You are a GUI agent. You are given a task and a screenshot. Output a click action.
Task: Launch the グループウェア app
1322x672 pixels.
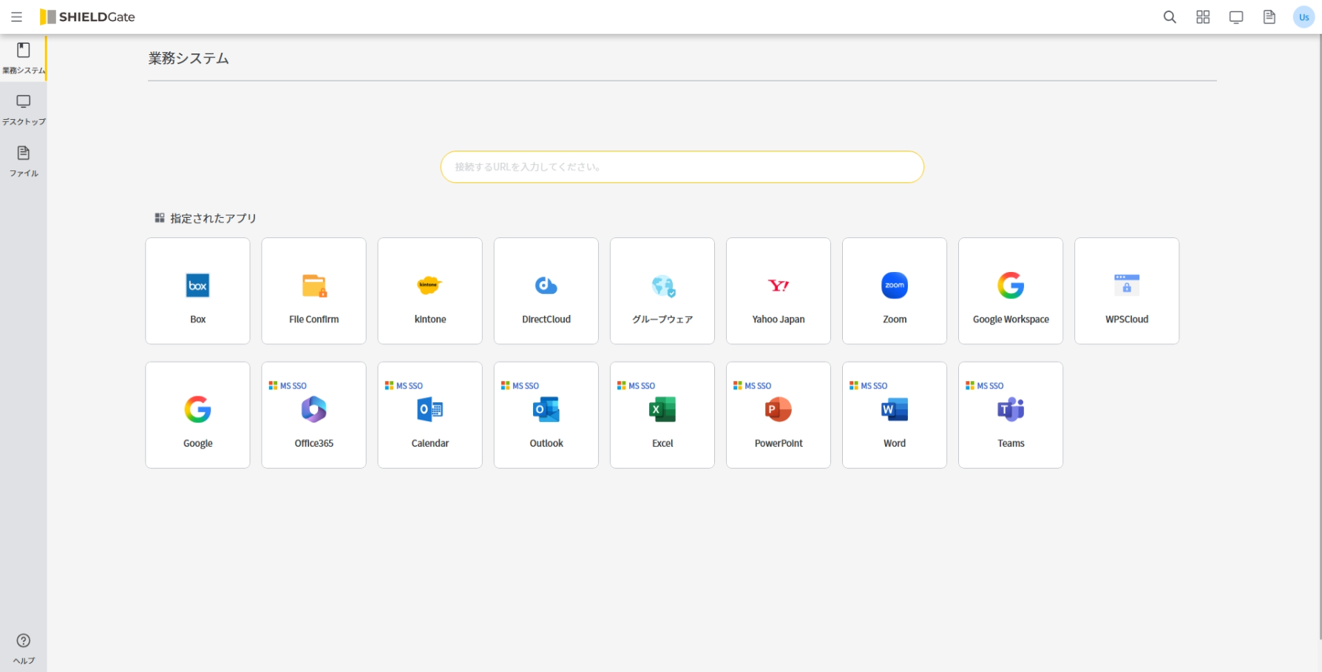click(x=662, y=291)
